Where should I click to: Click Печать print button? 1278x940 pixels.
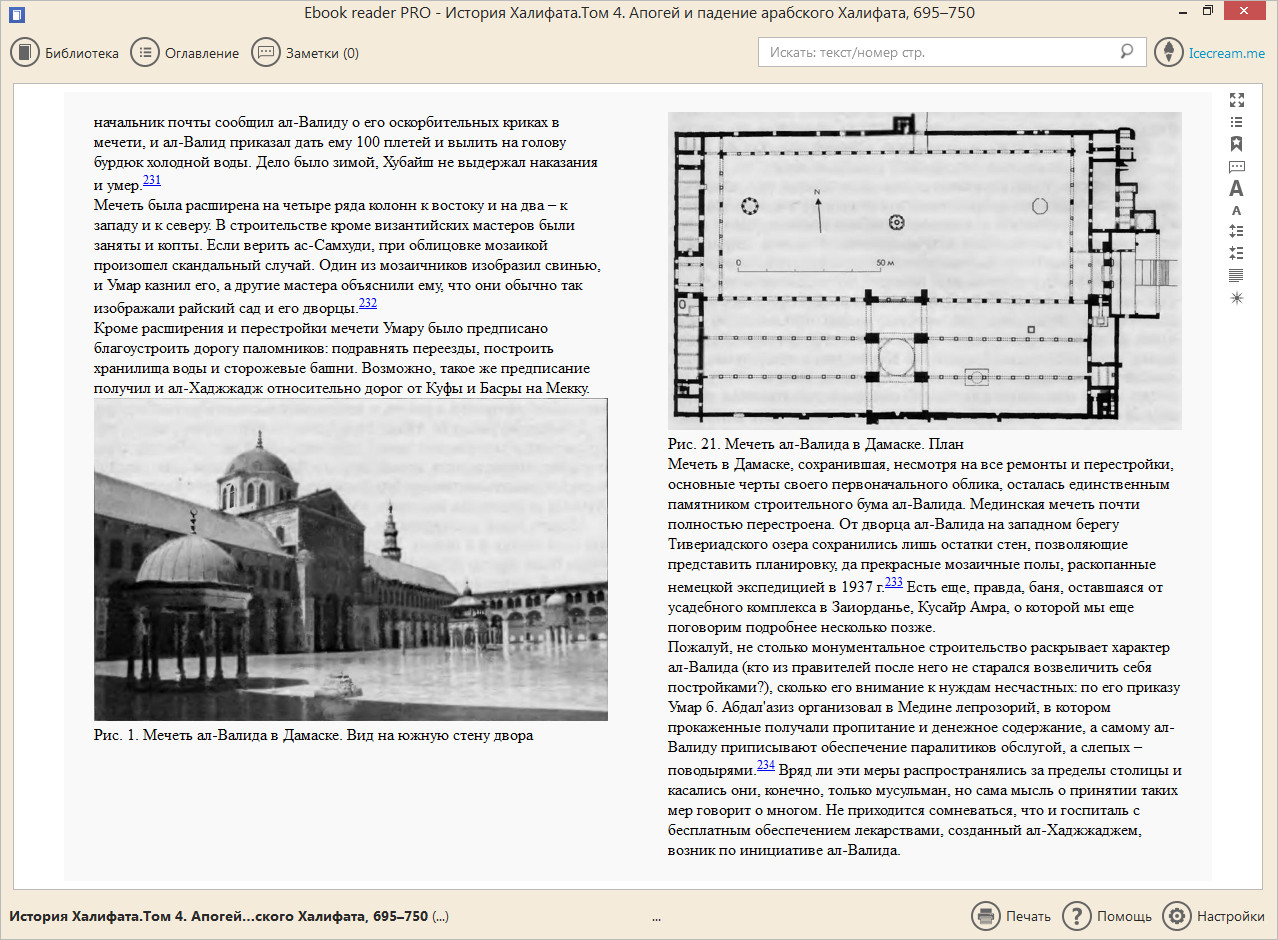(1012, 916)
